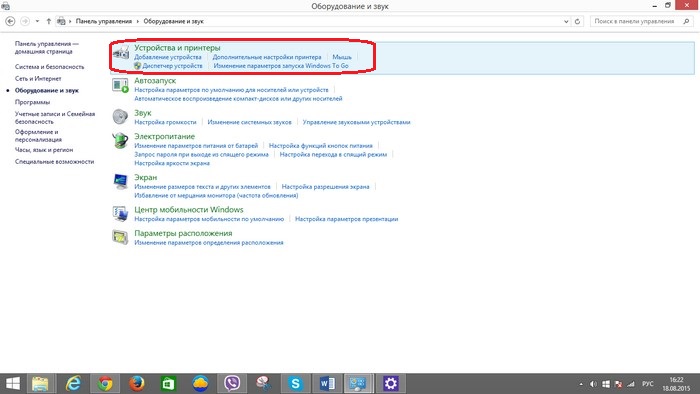Open Специальные возможности in sidebar
Screen dimensions: 700x394
(54, 162)
